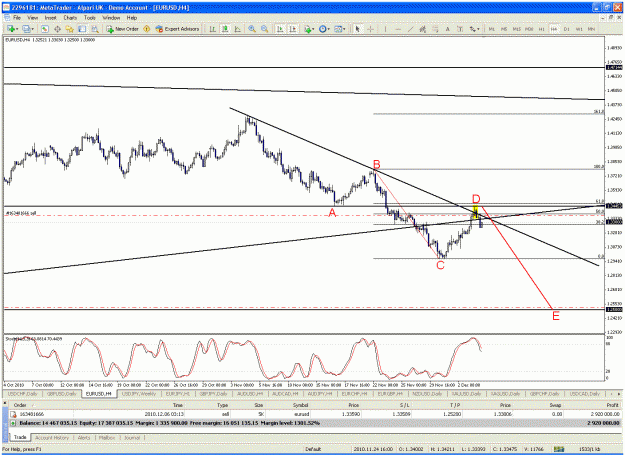Viewport: 625px width, 455px height.
Task: Switch to the Mailbox terminal tab
Action: click(106, 437)
